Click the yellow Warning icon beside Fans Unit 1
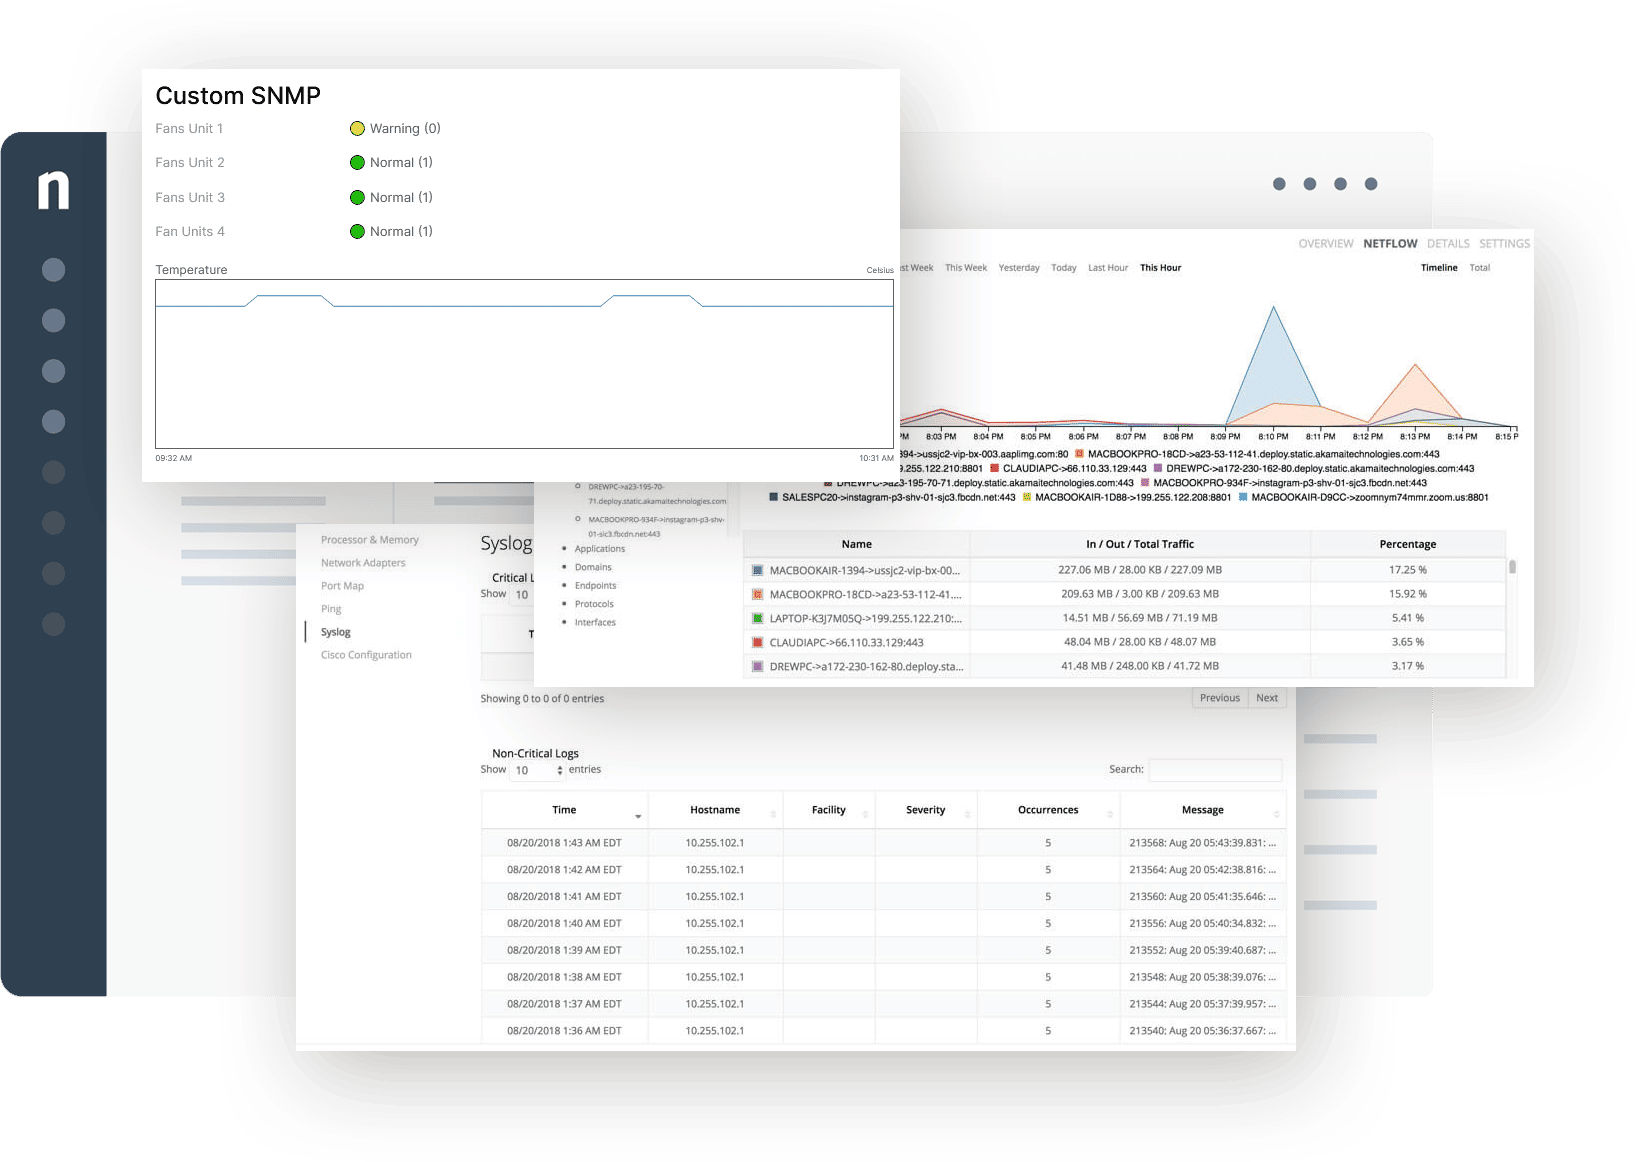Screen dimensions: 1636x1162 pyautogui.click(x=358, y=128)
